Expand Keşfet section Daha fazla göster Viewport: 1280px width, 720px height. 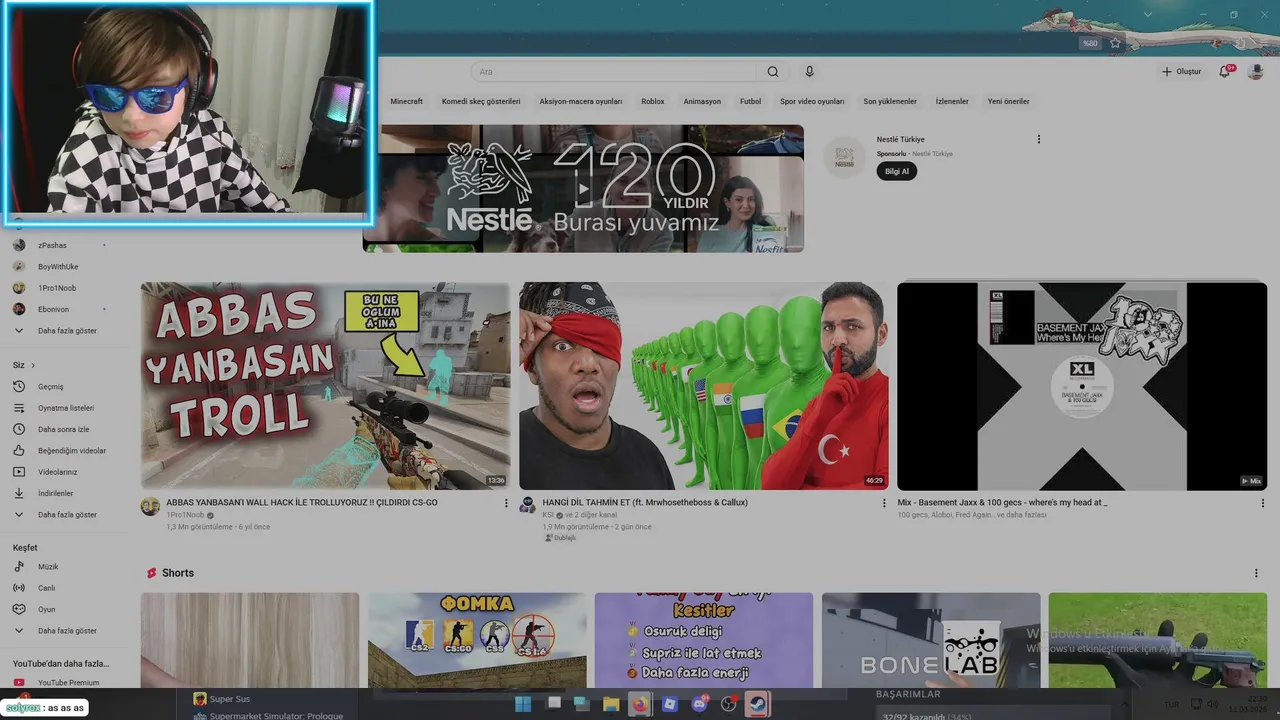pyautogui.click(x=65, y=630)
